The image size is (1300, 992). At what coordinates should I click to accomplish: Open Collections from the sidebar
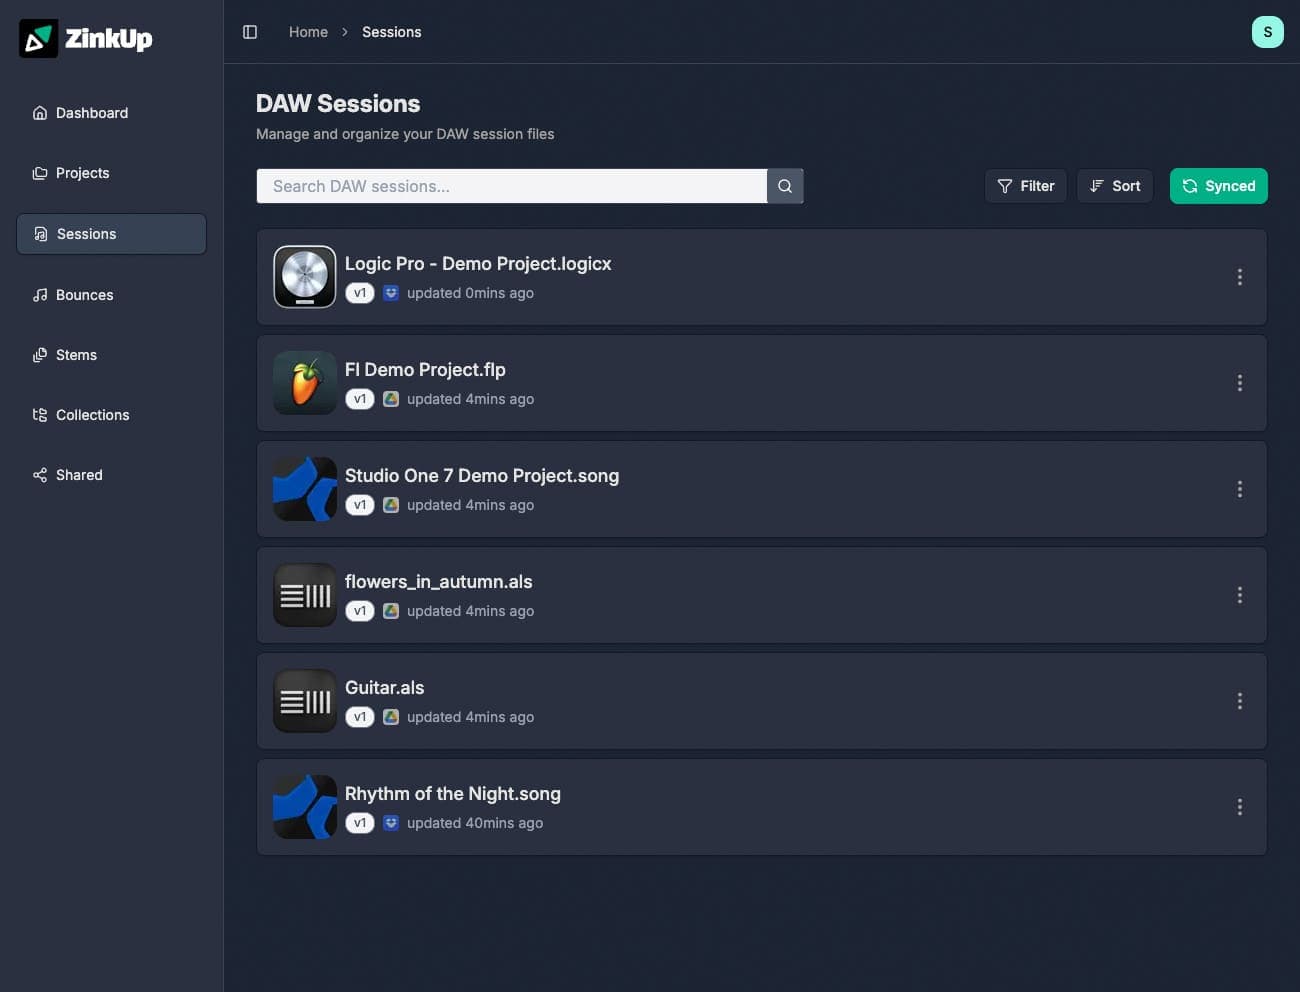(x=92, y=415)
